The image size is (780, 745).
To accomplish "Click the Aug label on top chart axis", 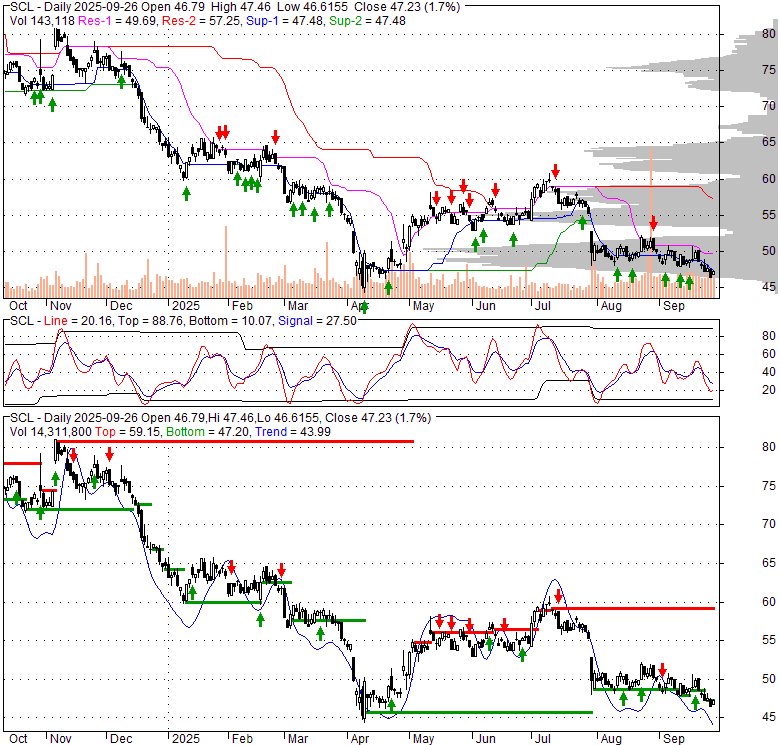I will [611, 306].
